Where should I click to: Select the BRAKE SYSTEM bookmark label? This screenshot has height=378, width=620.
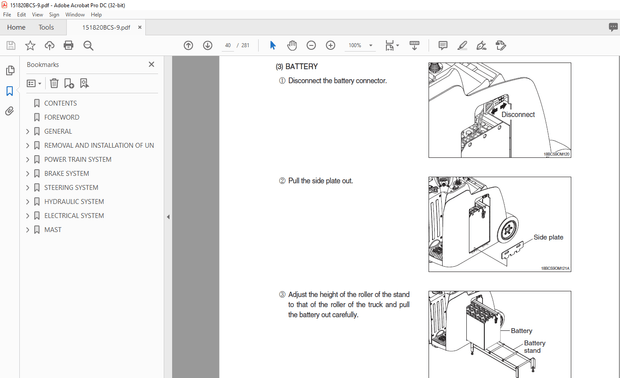pyautogui.click(x=66, y=174)
